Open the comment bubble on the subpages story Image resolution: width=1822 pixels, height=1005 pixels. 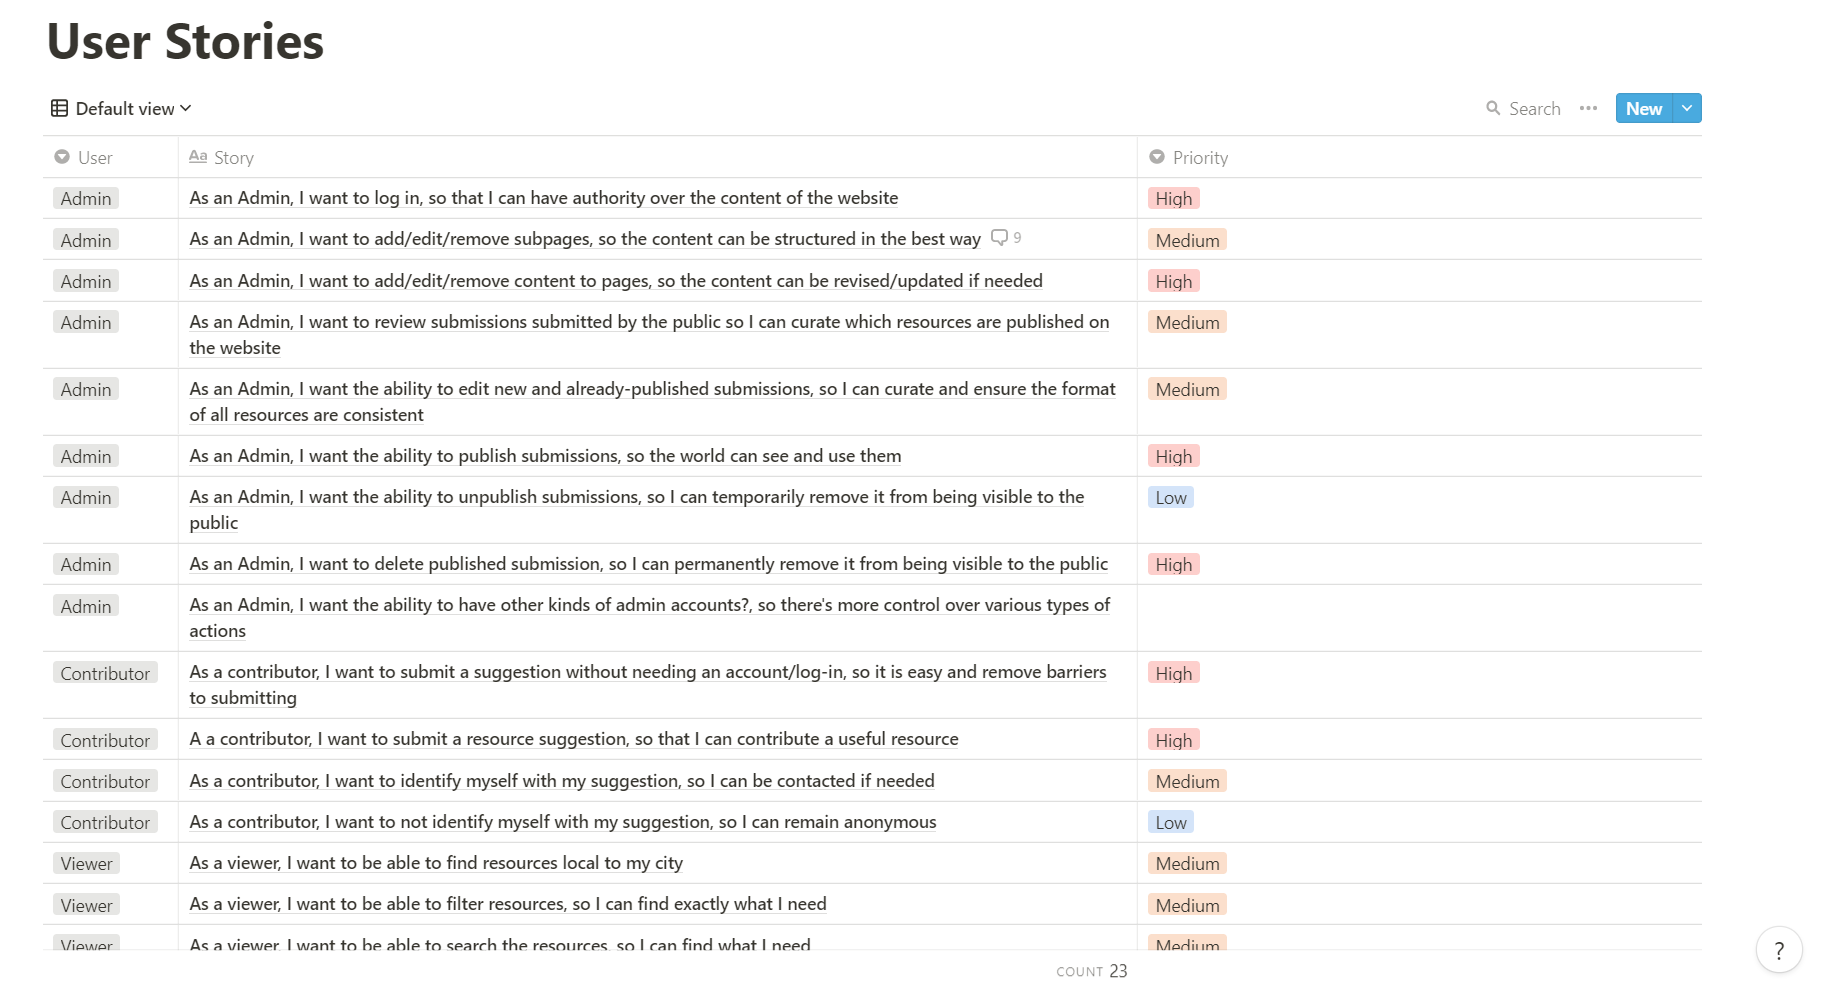[x=999, y=238]
